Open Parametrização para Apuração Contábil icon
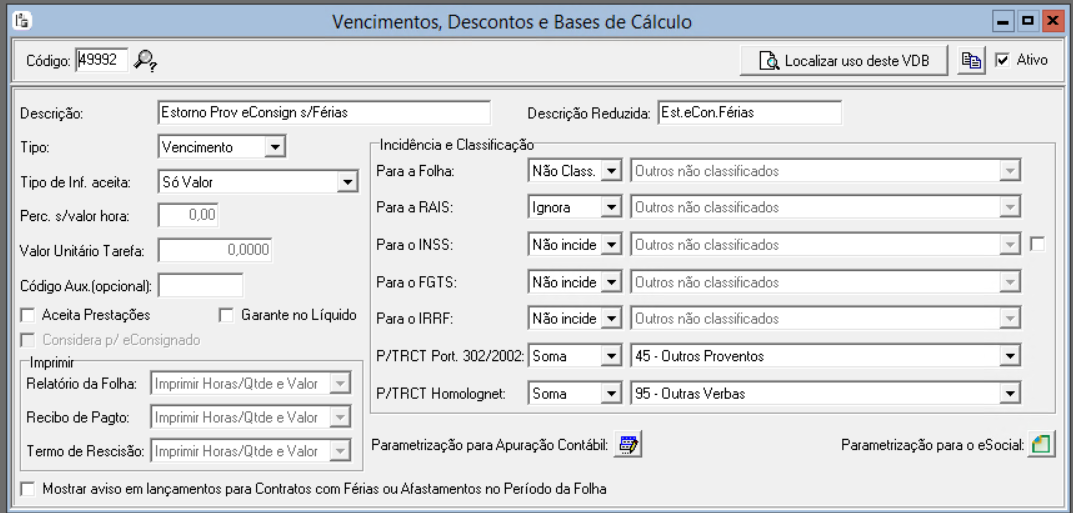 [x=628, y=445]
